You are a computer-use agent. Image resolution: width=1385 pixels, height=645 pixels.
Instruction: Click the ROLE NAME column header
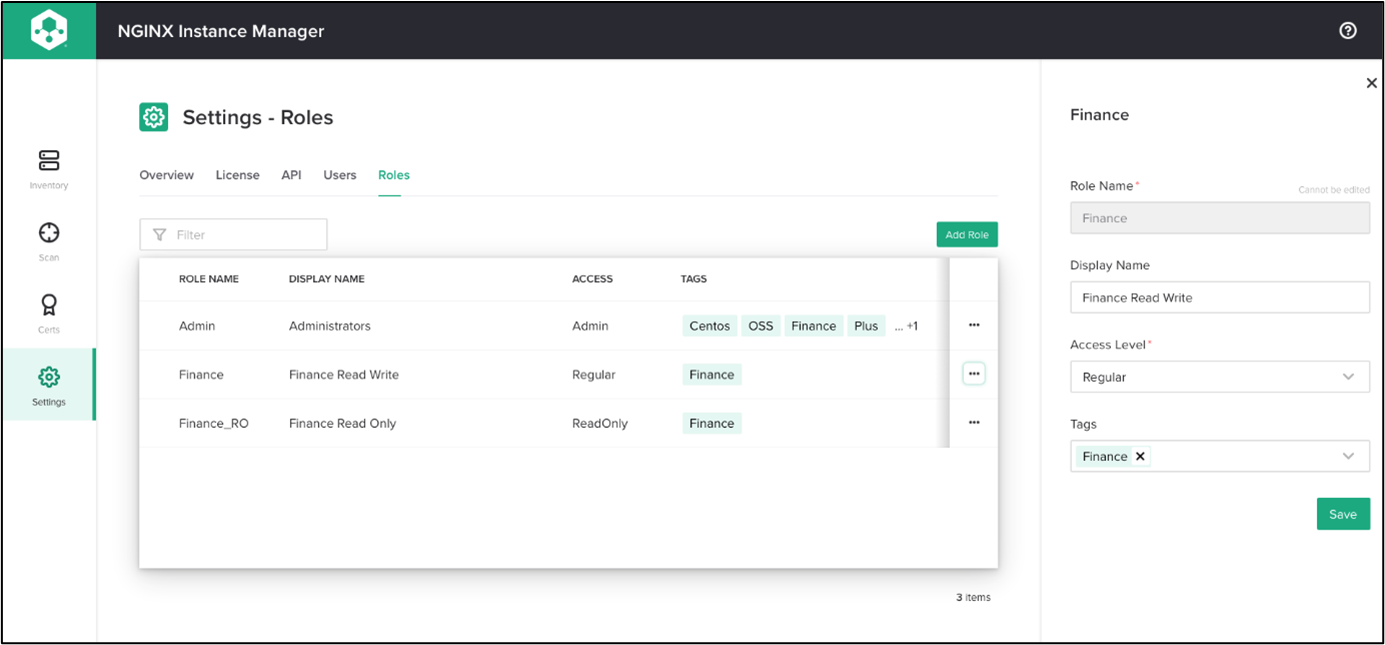(209, 279)
